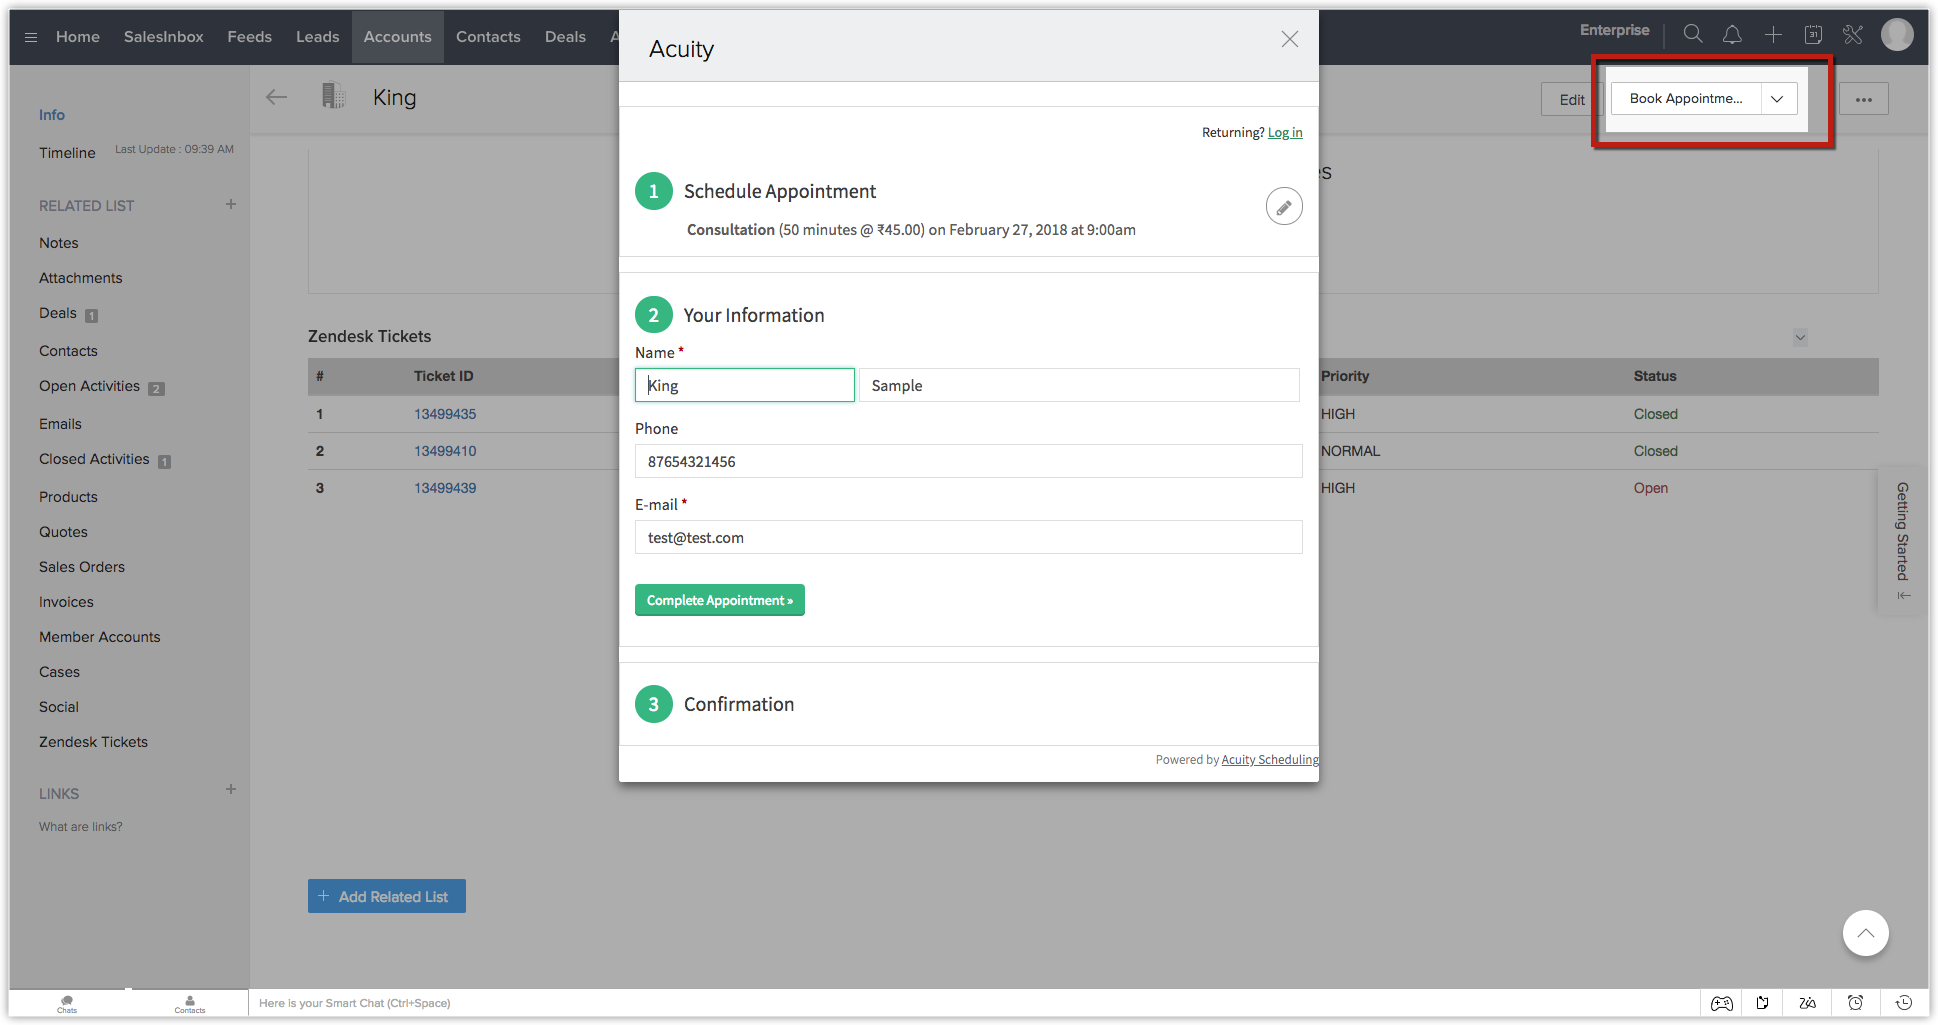Switch to the Leads tab
1938x1025 pixels.
pyautogui.click(x=317, y=37)
